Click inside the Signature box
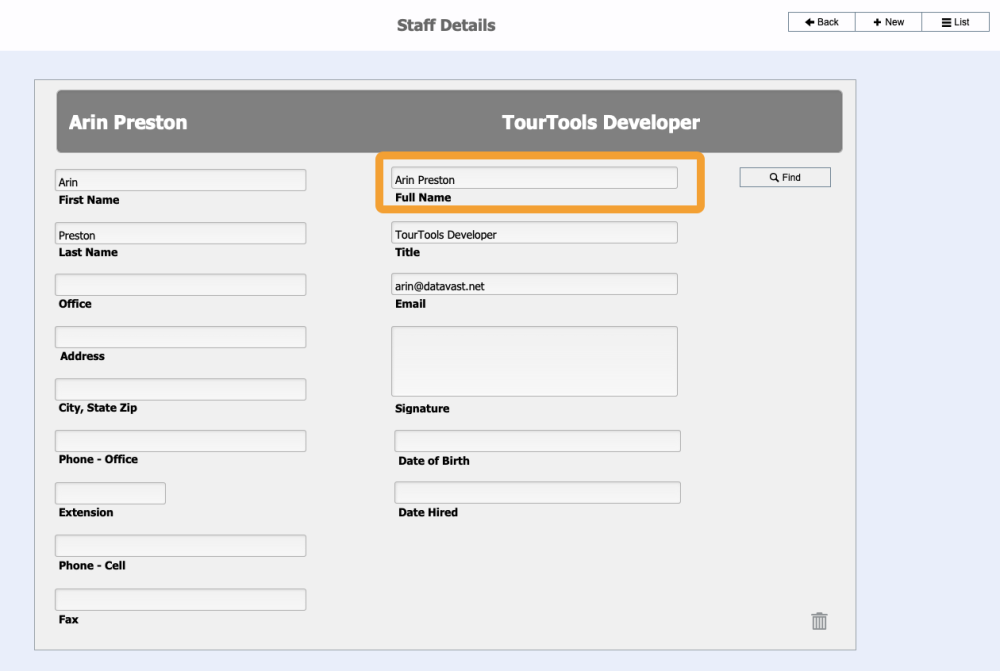Image resolution: width=1000 pixels, height=671 pixels. point(534,360)
